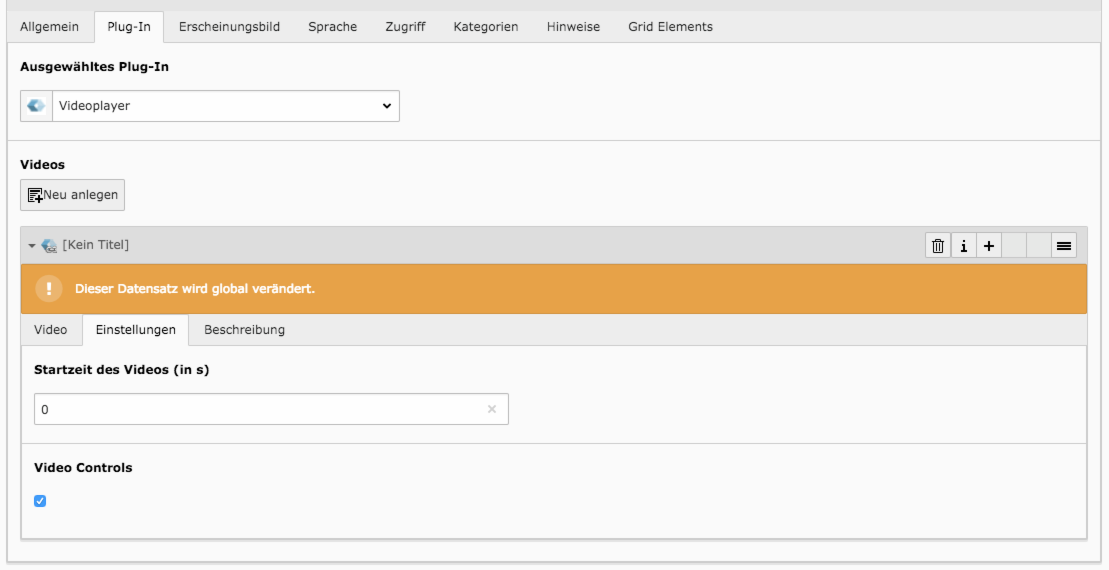The width and height of the screenshot is (1109, 570).
Task: Open the Hinweise tab
Action: [573, 27]
